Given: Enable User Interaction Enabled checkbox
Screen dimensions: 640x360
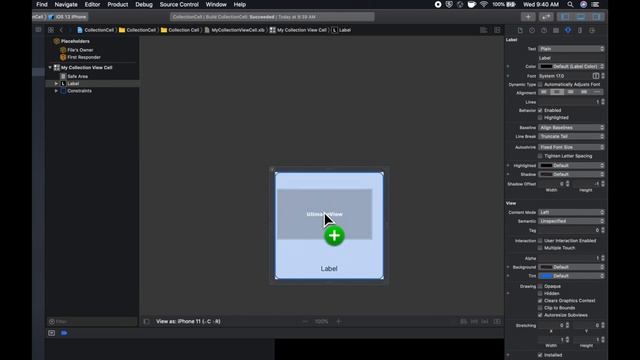Looking at the screenshot, I should tap(540, 240).
